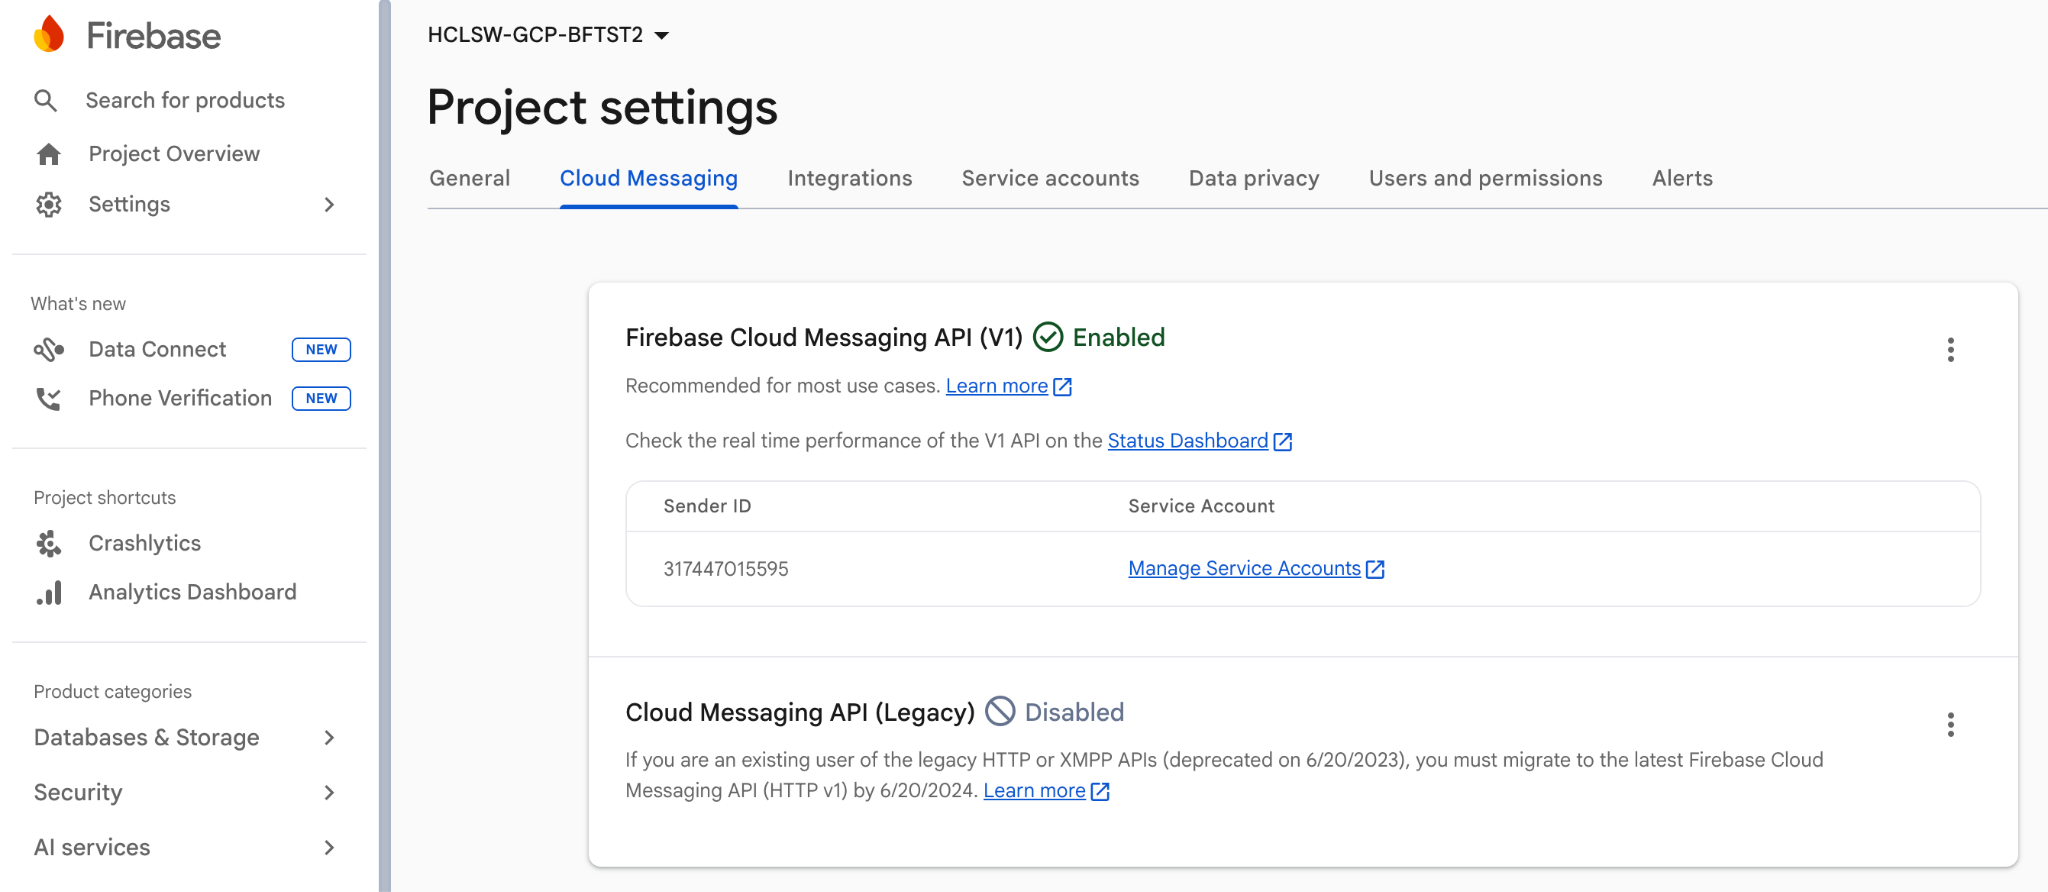Viewport: 2048px width, 892px height.
Task: Click the search magnifier icon
Action: [x=46, y=100]
